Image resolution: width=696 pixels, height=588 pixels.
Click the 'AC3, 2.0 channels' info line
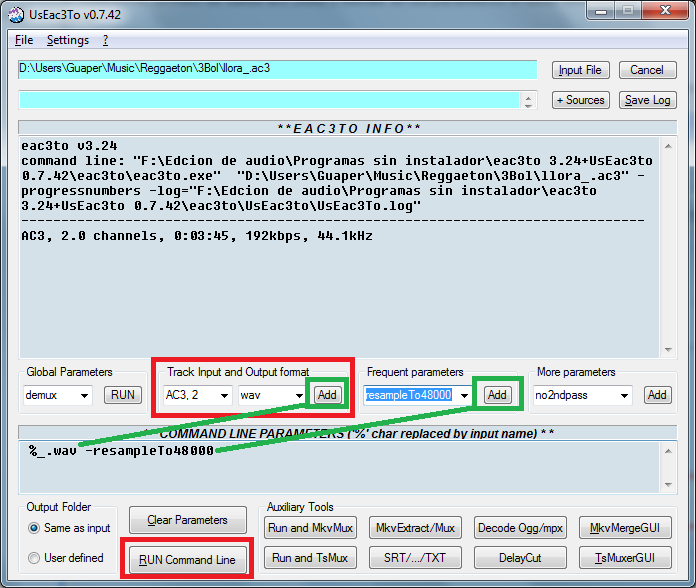tap(197, 236)
